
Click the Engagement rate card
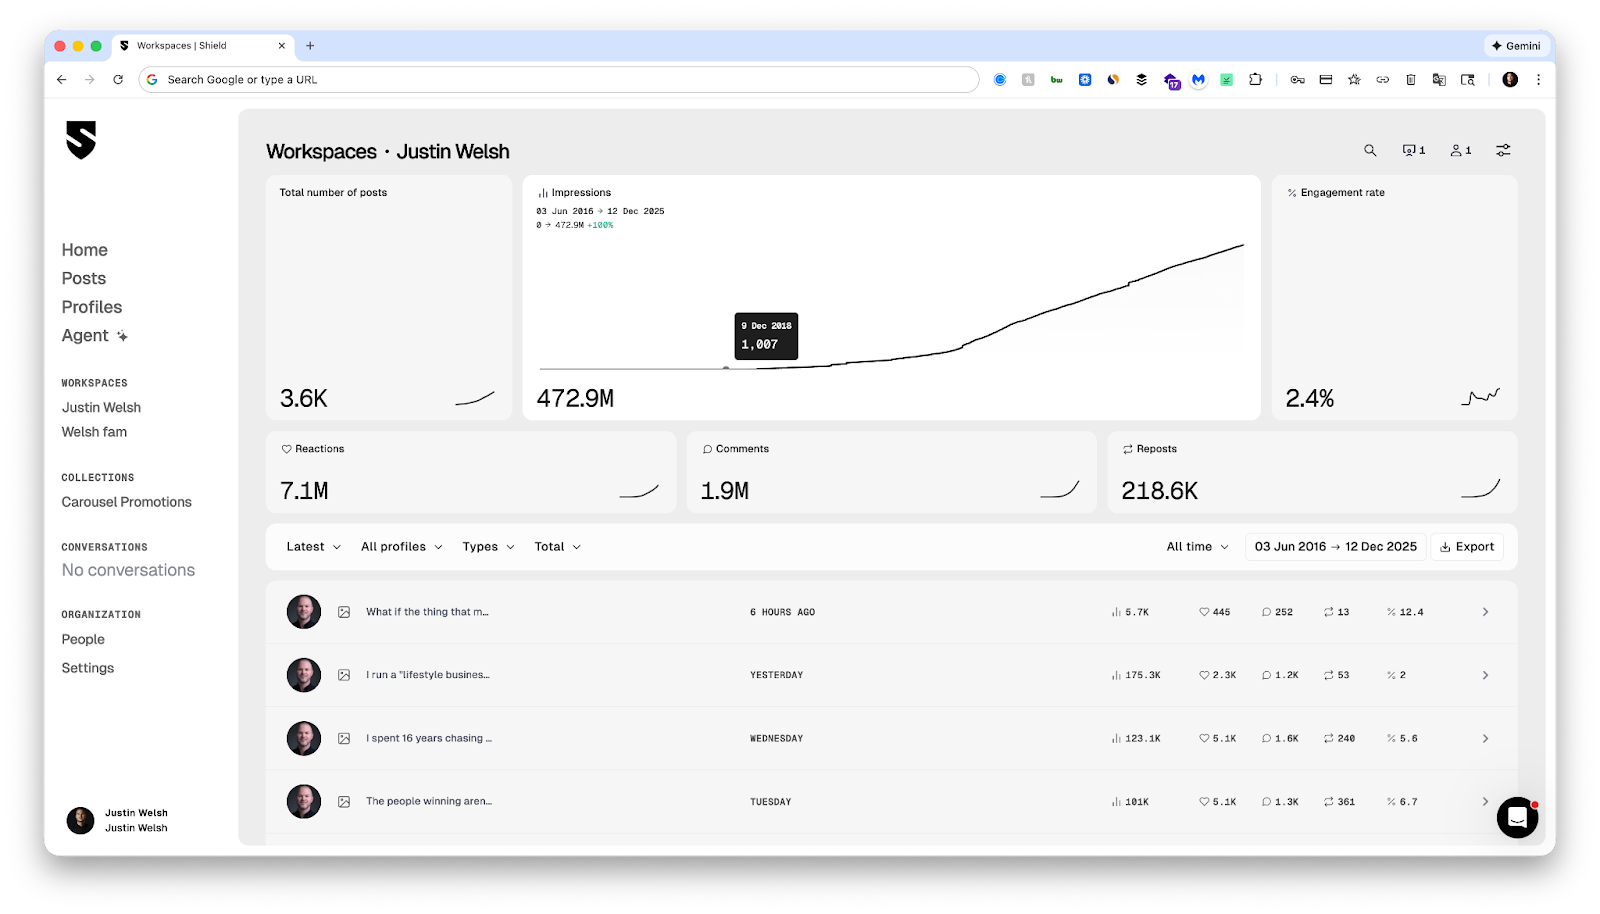1394,297
